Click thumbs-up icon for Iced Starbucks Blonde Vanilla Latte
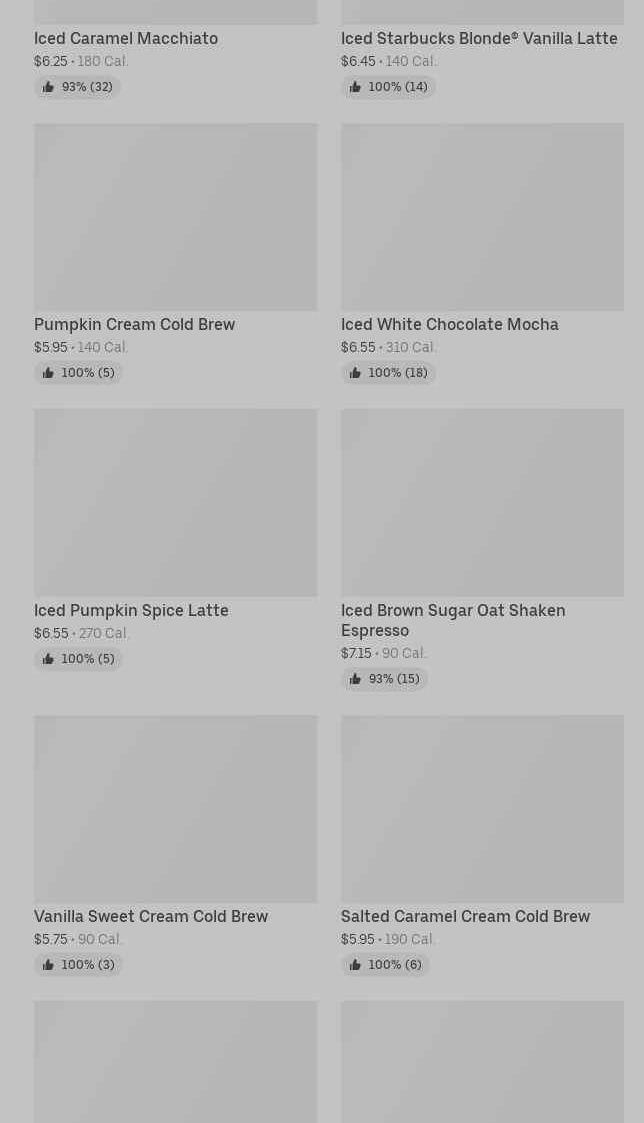The height and width of the screenshot is (1123, 644). coord(355,87)
